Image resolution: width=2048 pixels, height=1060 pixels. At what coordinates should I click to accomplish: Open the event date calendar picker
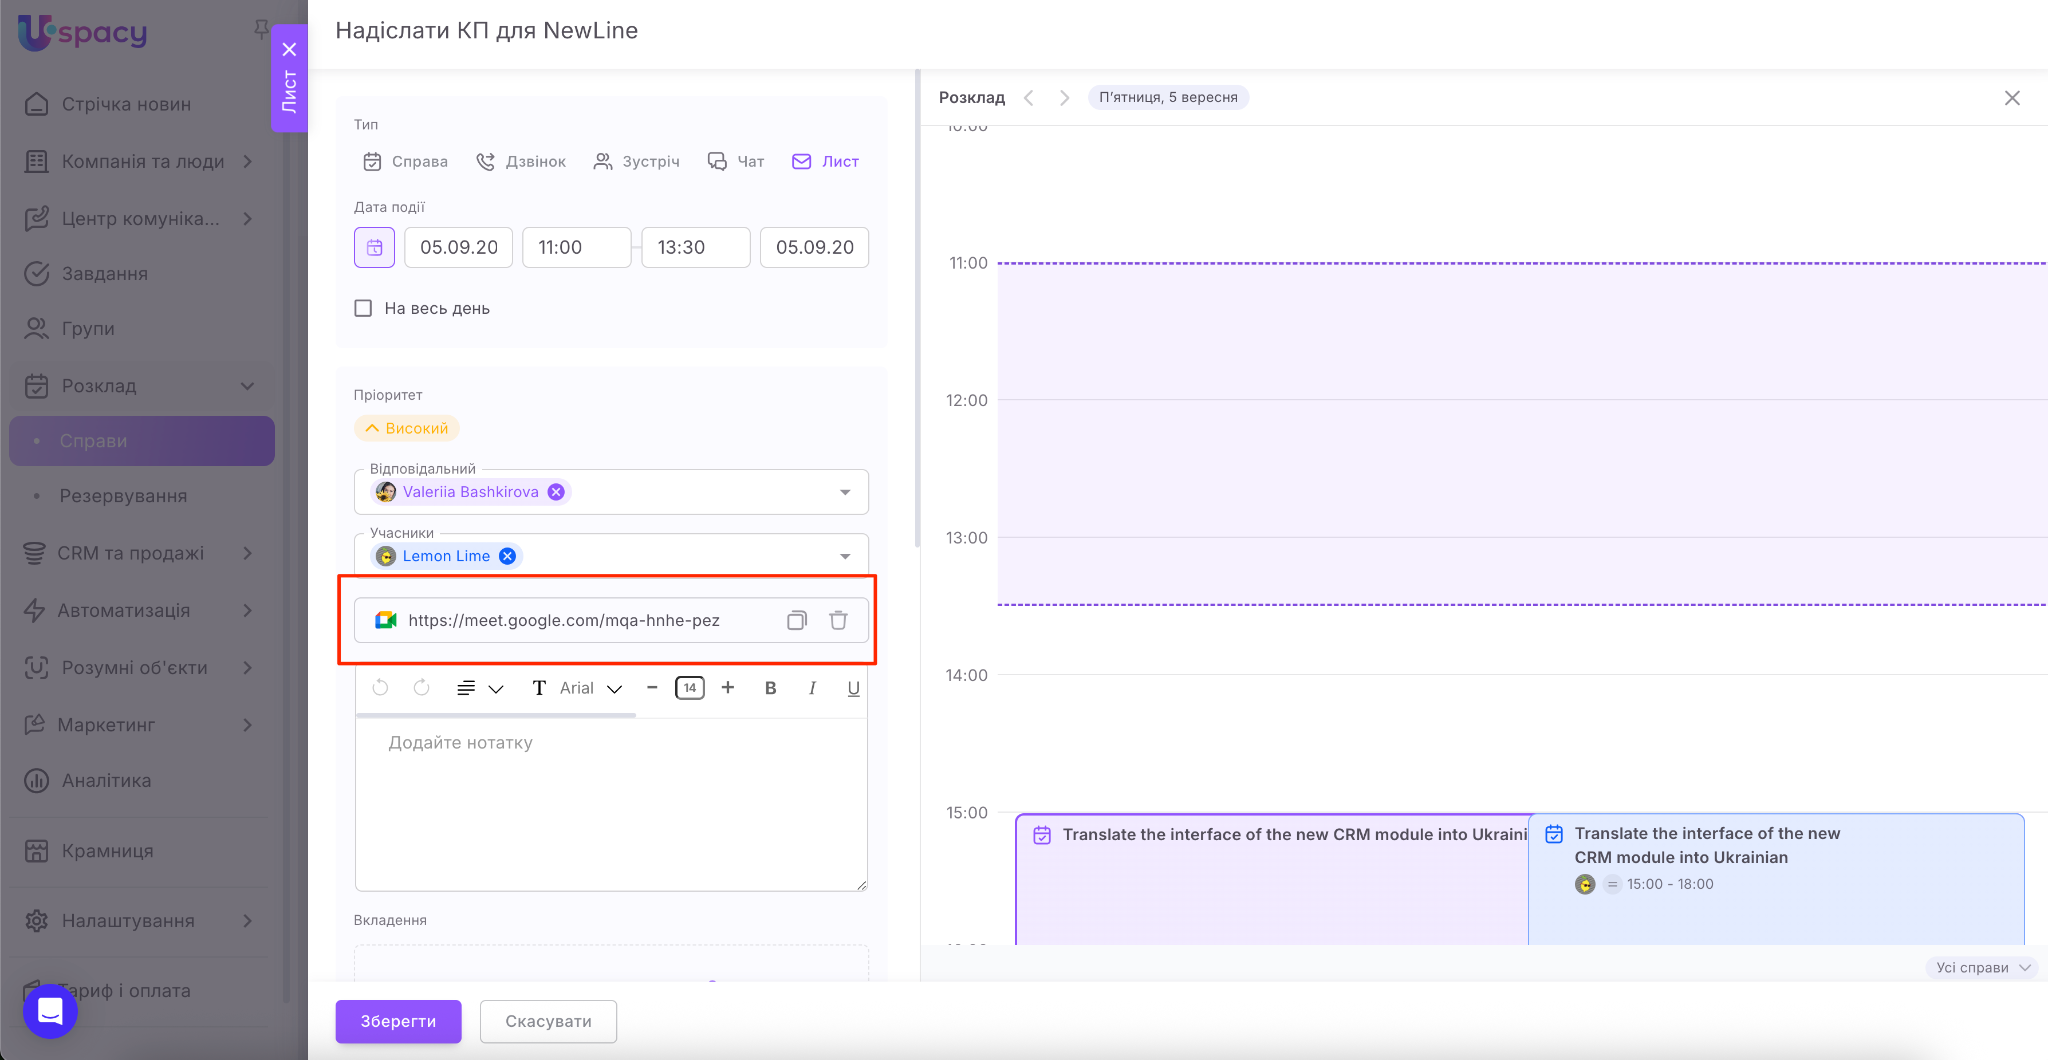coord(374,248)
